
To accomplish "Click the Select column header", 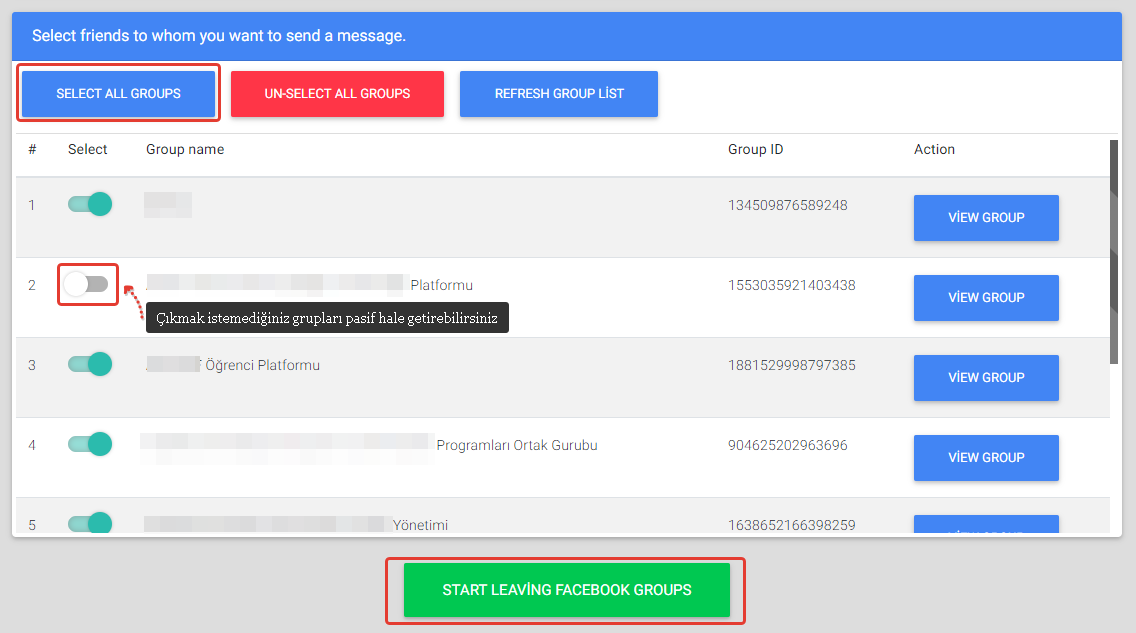I will pos(88,150).
